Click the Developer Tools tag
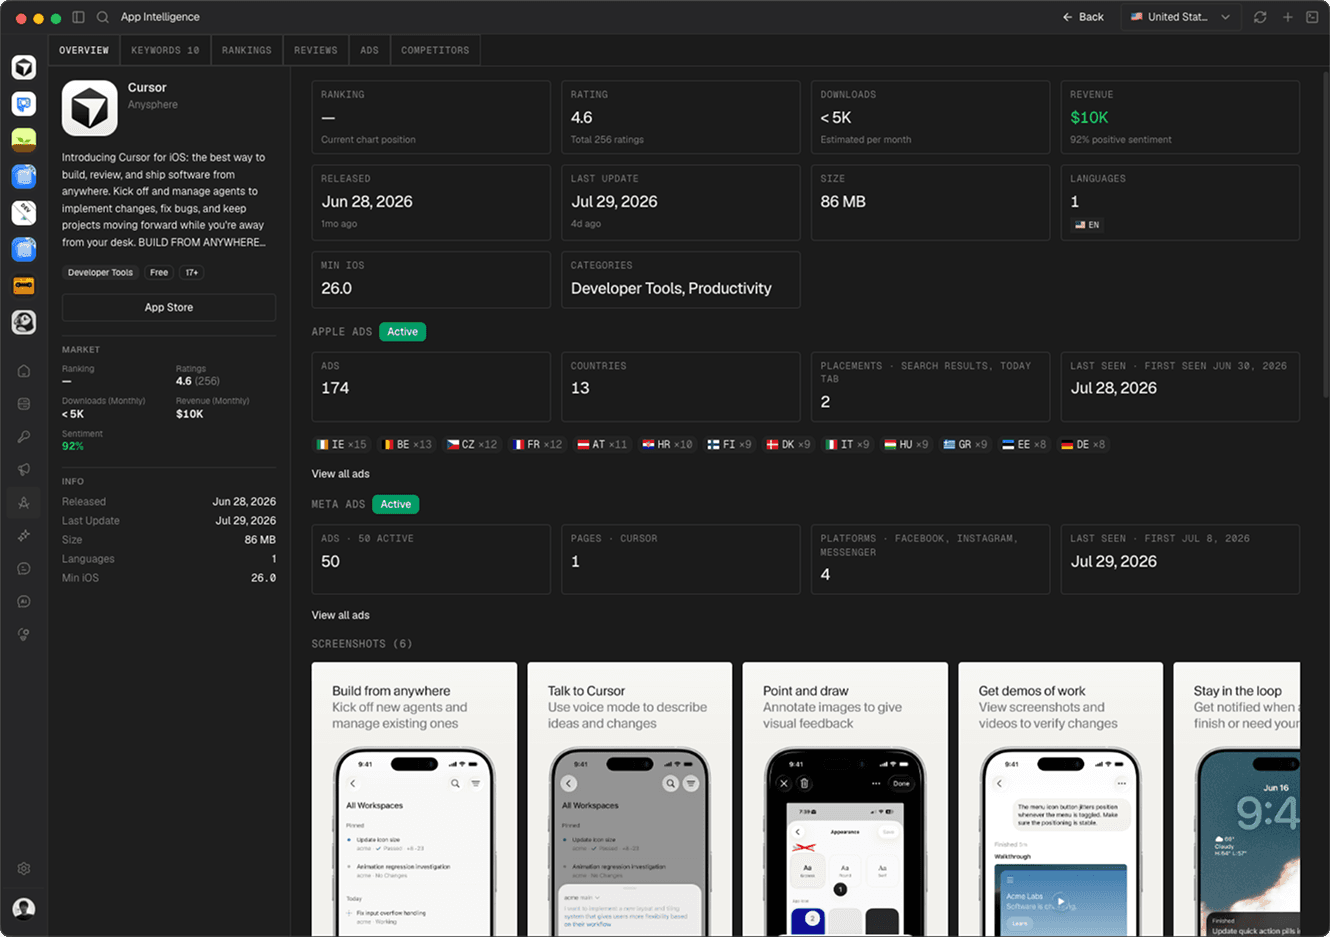 tap(100, 272)
